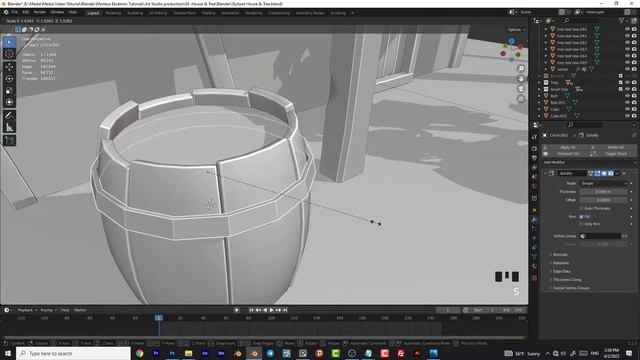The height and width of the screenshot is (360, 640).
Task: Click Toggle Stack button
Action: pyautogui.click(x=615, y=154)
